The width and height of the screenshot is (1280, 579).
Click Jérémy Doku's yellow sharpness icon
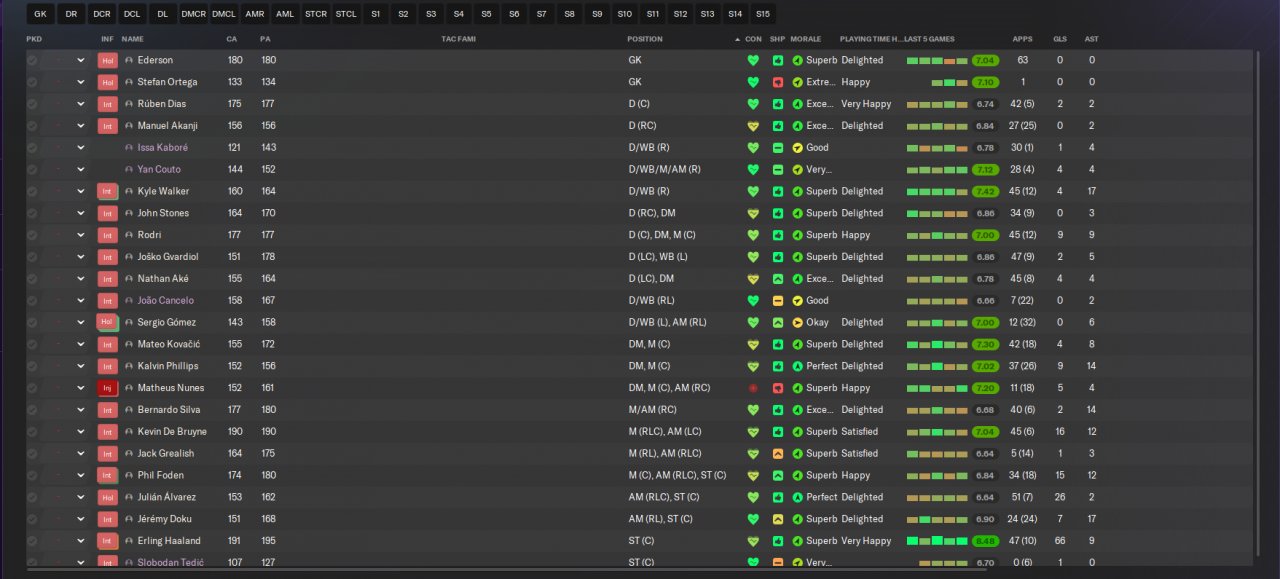[778, 519]
